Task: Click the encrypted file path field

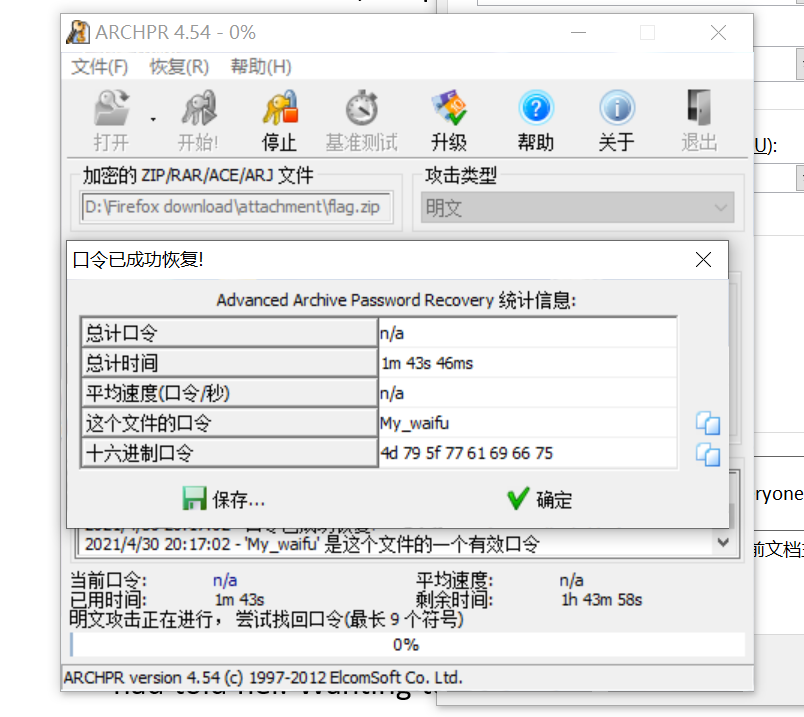Action: (x=236, y=207)
